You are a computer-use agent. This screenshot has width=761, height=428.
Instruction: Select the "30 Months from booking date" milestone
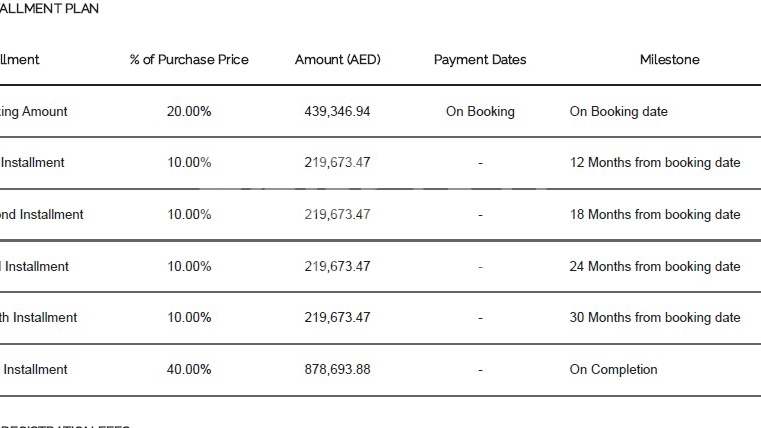click(655, 318)
